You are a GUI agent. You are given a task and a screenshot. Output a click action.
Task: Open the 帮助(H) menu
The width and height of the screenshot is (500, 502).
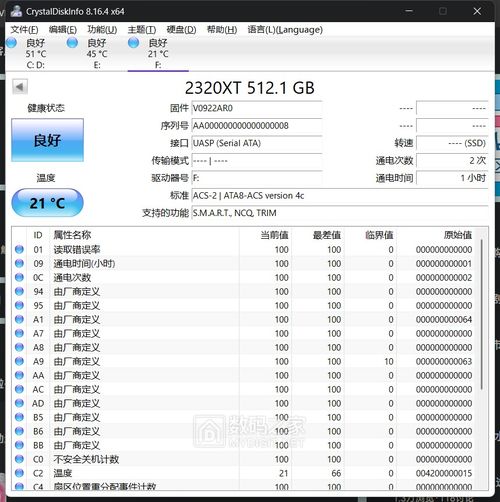click(222, 30)
